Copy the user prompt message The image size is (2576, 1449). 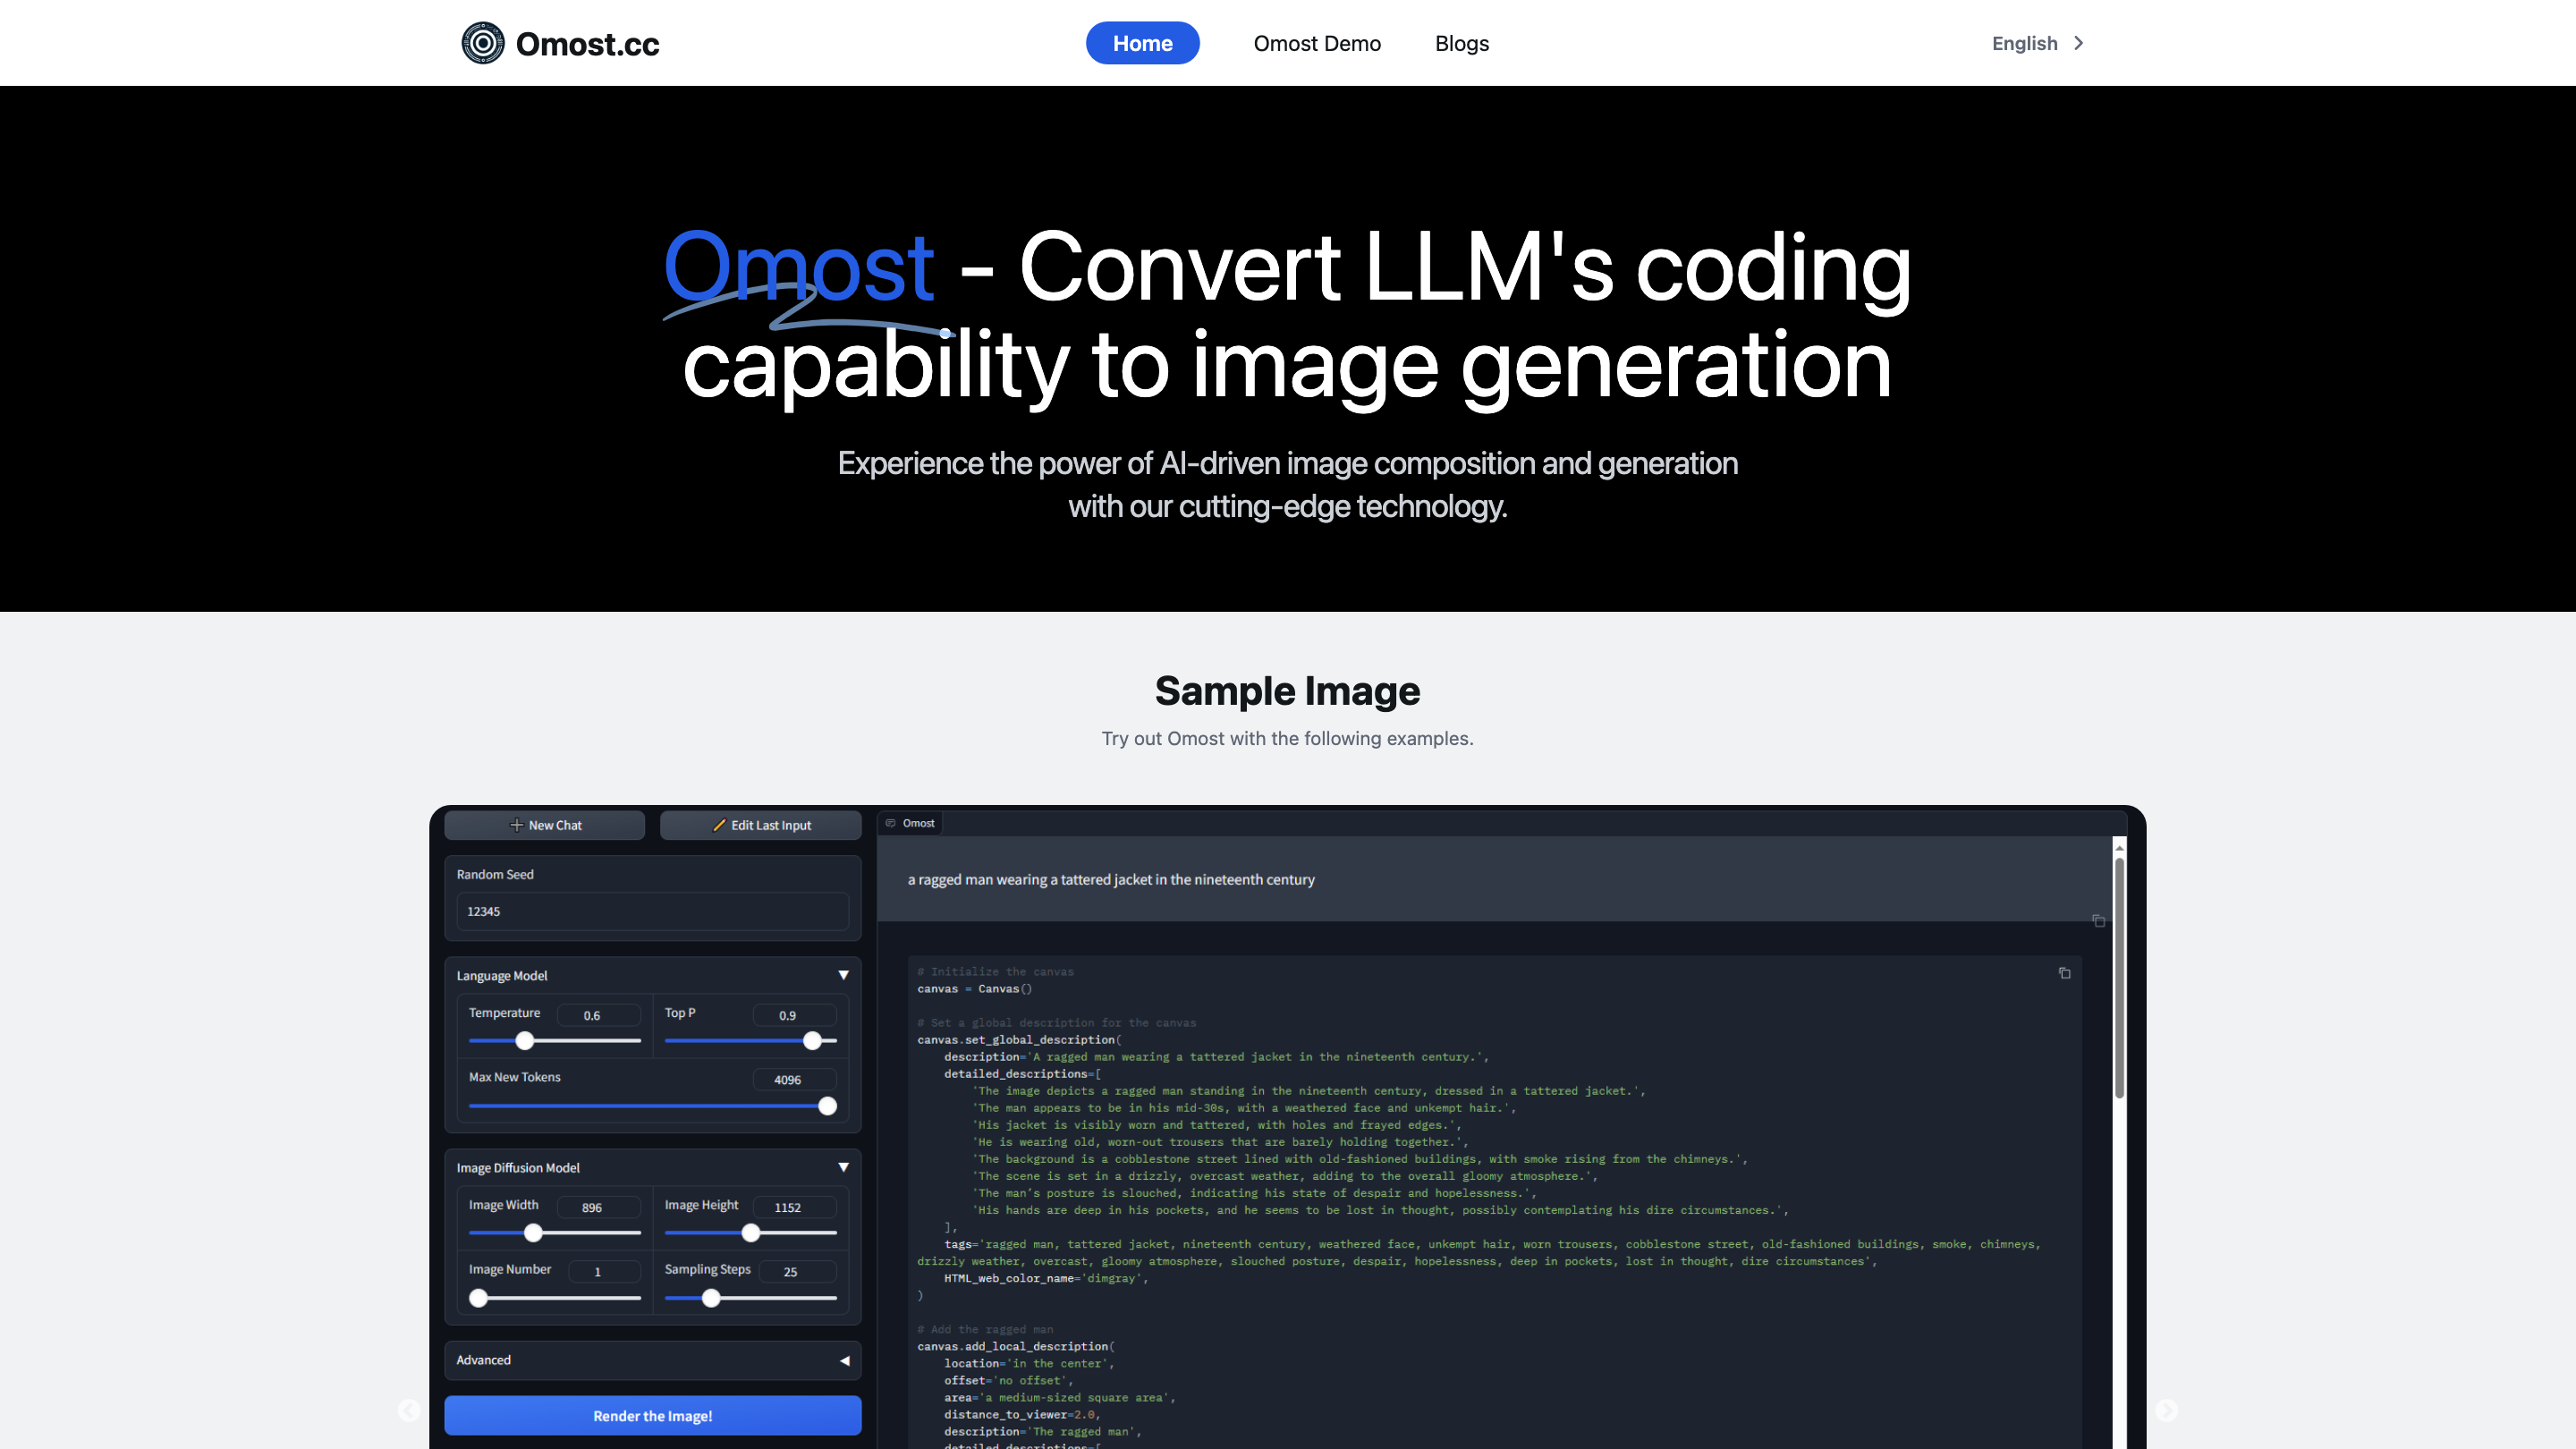click(2098, 921)
